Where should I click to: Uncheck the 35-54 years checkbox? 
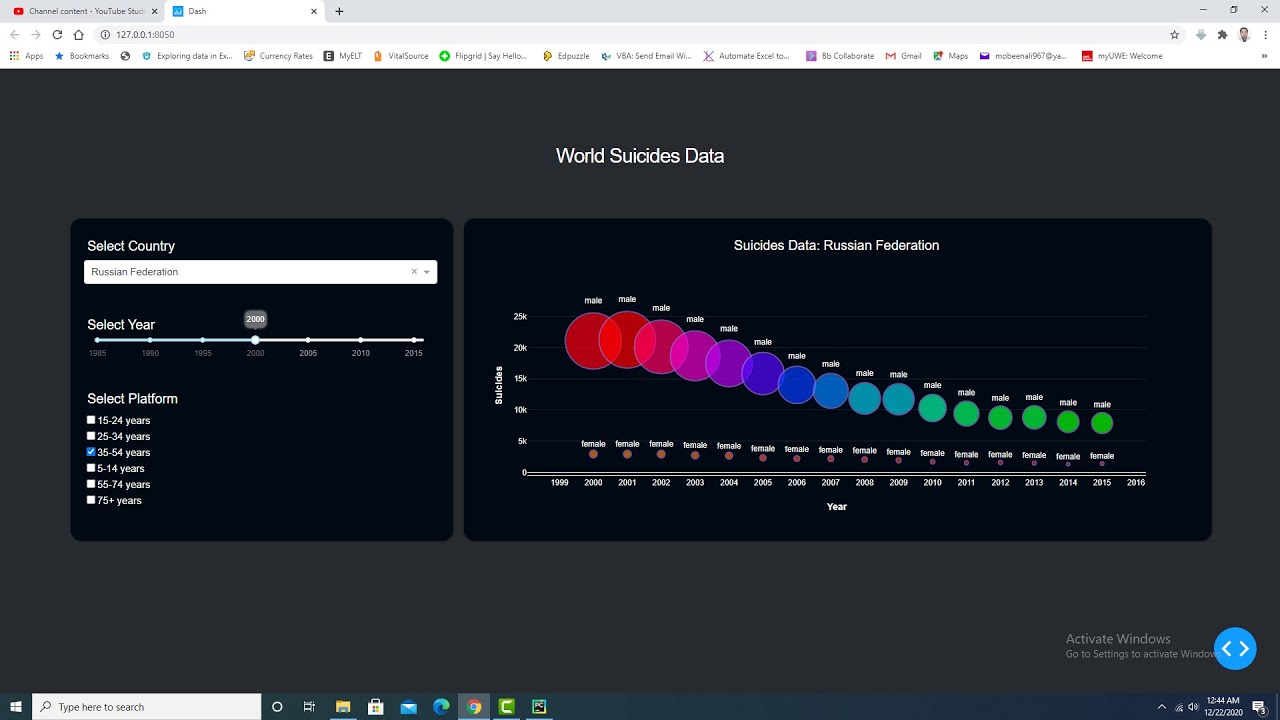pyautogui.click(x=91, y=451)
